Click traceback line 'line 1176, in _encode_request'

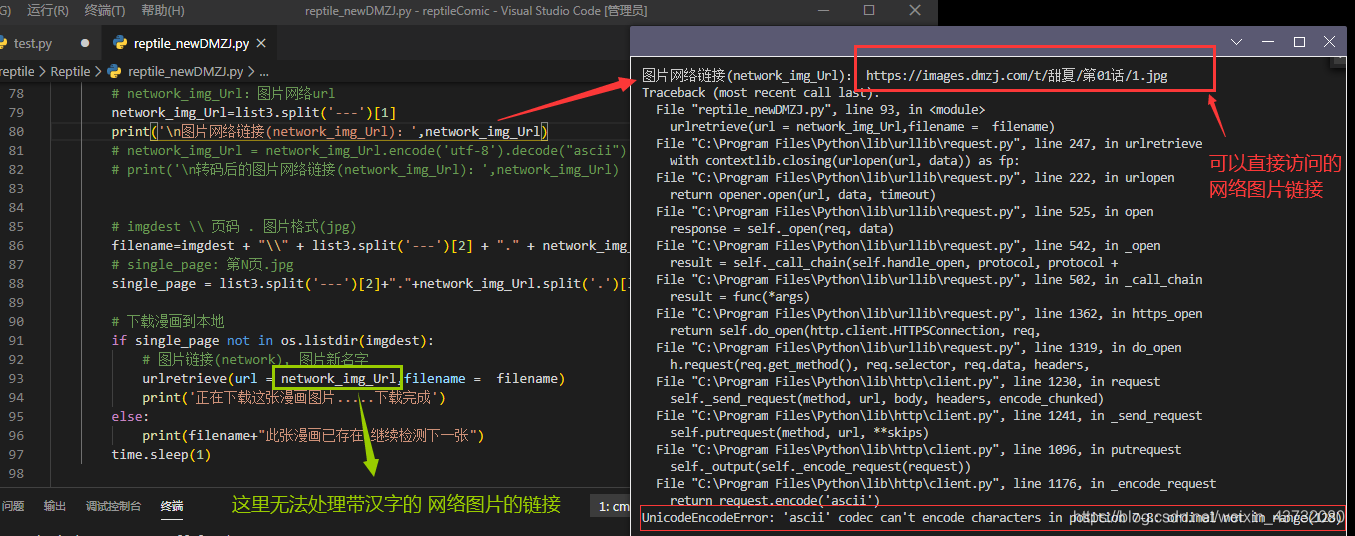pos(936,483)
